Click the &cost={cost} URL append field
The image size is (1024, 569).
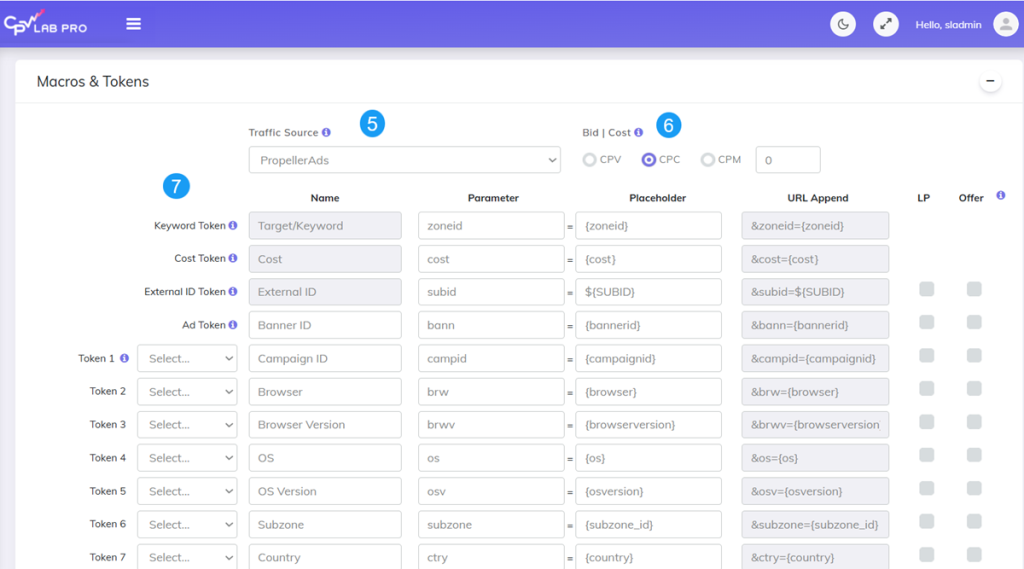(815, 259)
